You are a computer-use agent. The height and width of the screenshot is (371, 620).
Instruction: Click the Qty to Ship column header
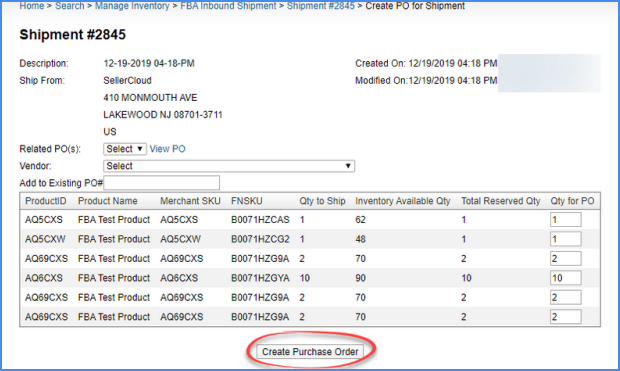[x=322, y=201]
